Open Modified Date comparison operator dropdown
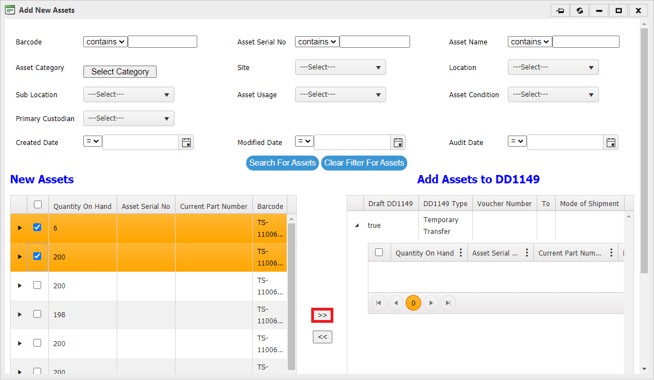The width and height of the screenshot is (654, 380). (304, 141)
